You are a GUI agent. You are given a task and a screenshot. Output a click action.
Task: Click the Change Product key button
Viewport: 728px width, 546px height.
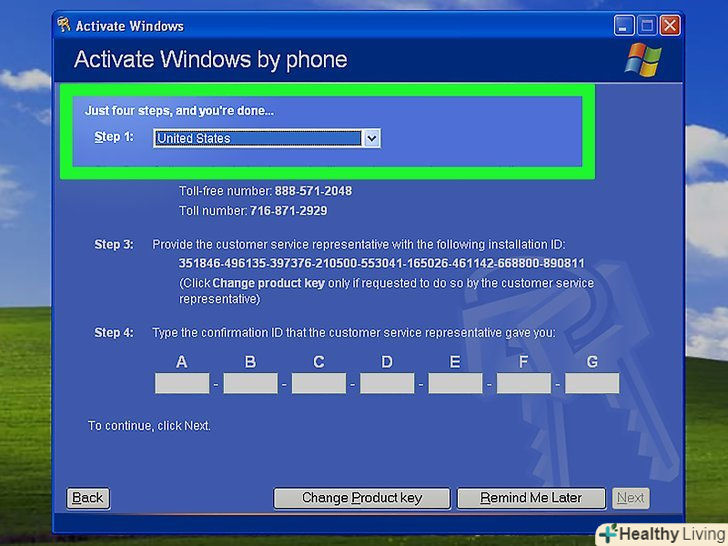[x=362, y=498]
